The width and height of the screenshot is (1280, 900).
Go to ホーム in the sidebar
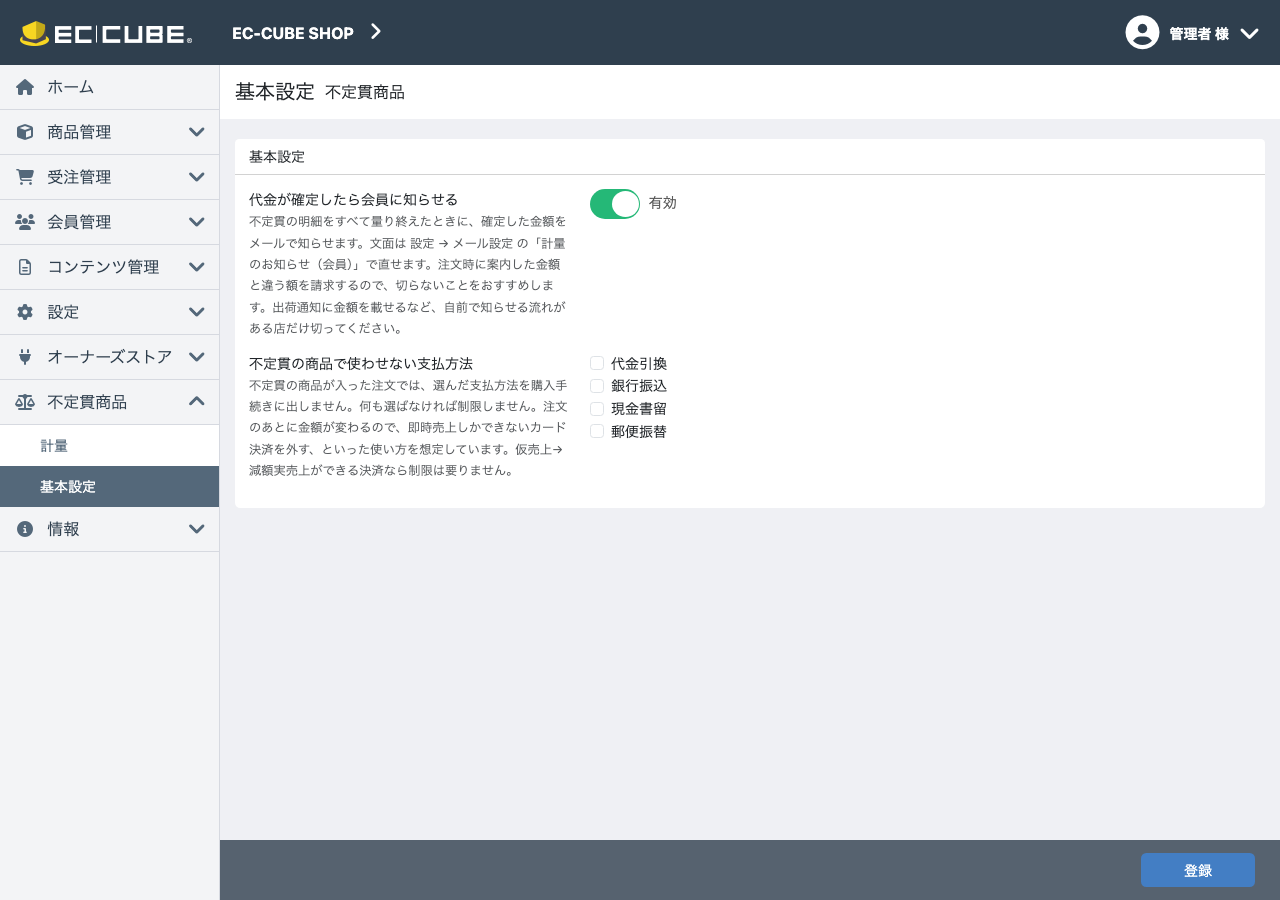(109, 87)
